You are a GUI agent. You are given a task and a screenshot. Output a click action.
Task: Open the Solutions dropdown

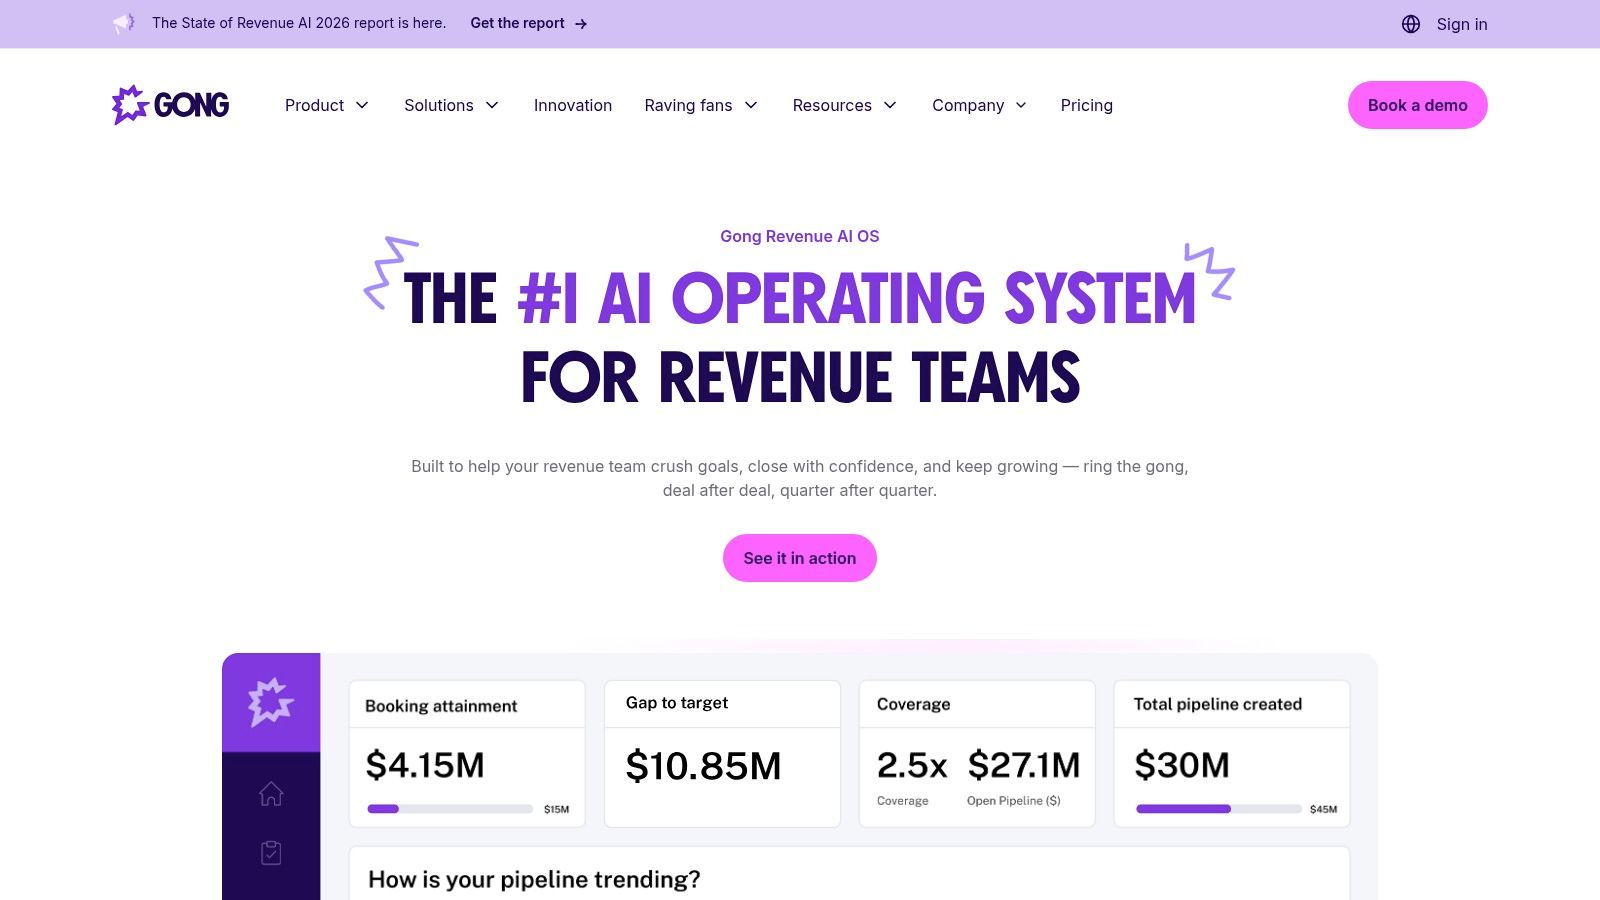451,105
